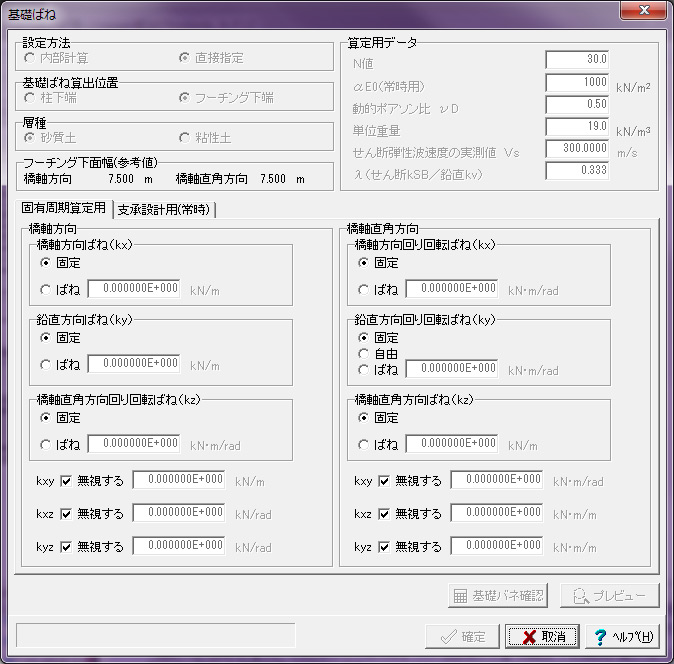Click the αE0(常時用) value field
The image size is (674, 664).
click(x=577, y=82)
